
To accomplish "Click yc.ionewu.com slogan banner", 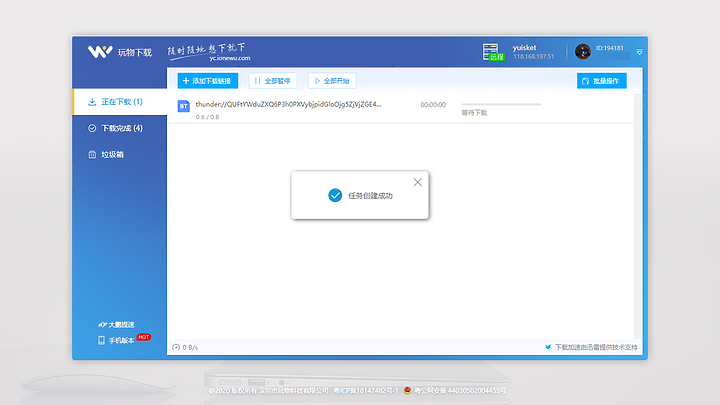I will coord(209,52).
